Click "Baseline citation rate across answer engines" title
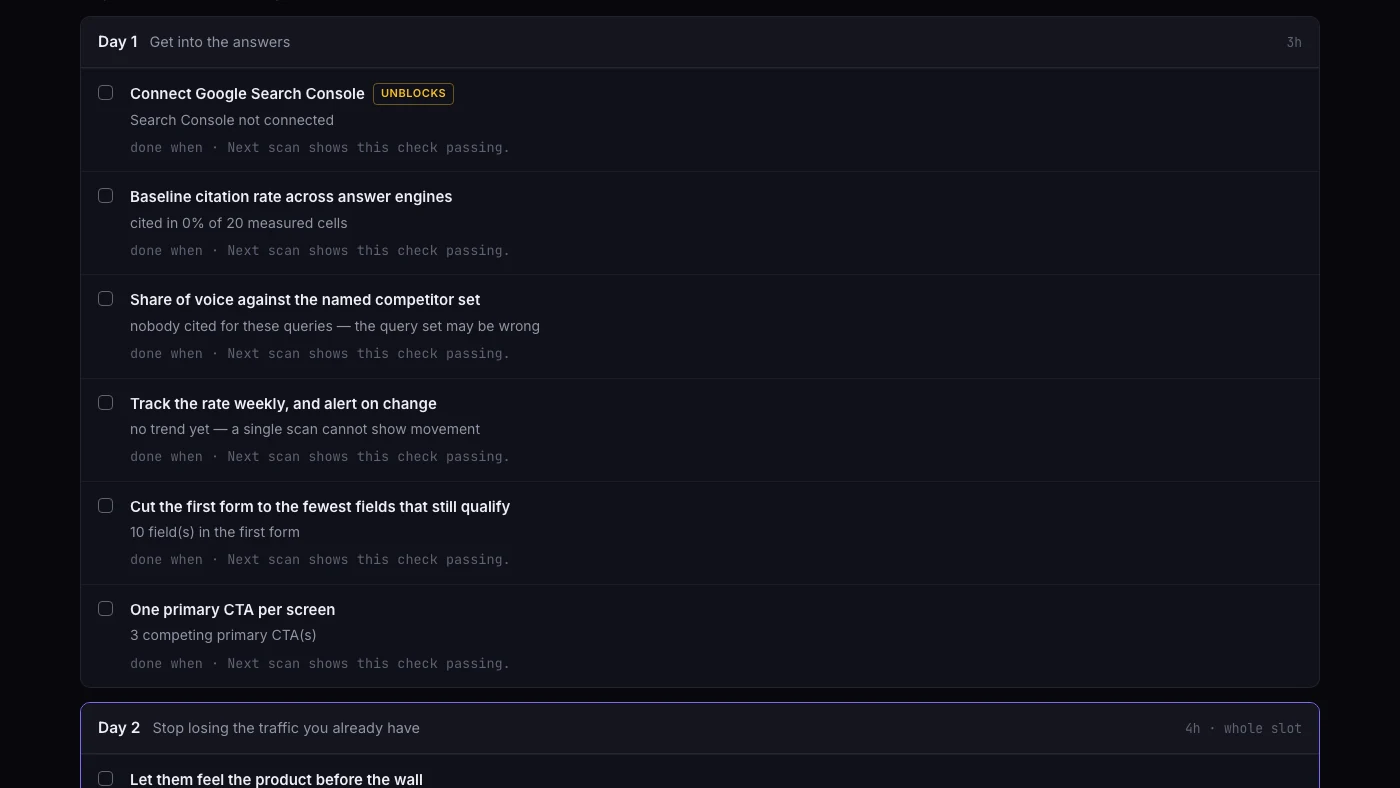This screenshot has width=1400, height=788. pos(291,196)
